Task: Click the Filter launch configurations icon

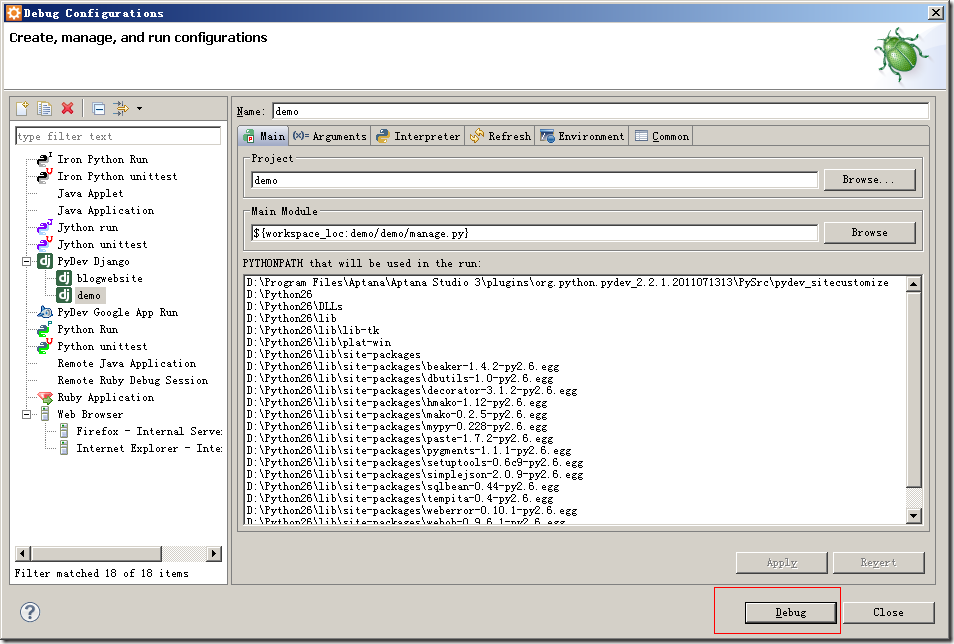Action: (x=120, y=108)
